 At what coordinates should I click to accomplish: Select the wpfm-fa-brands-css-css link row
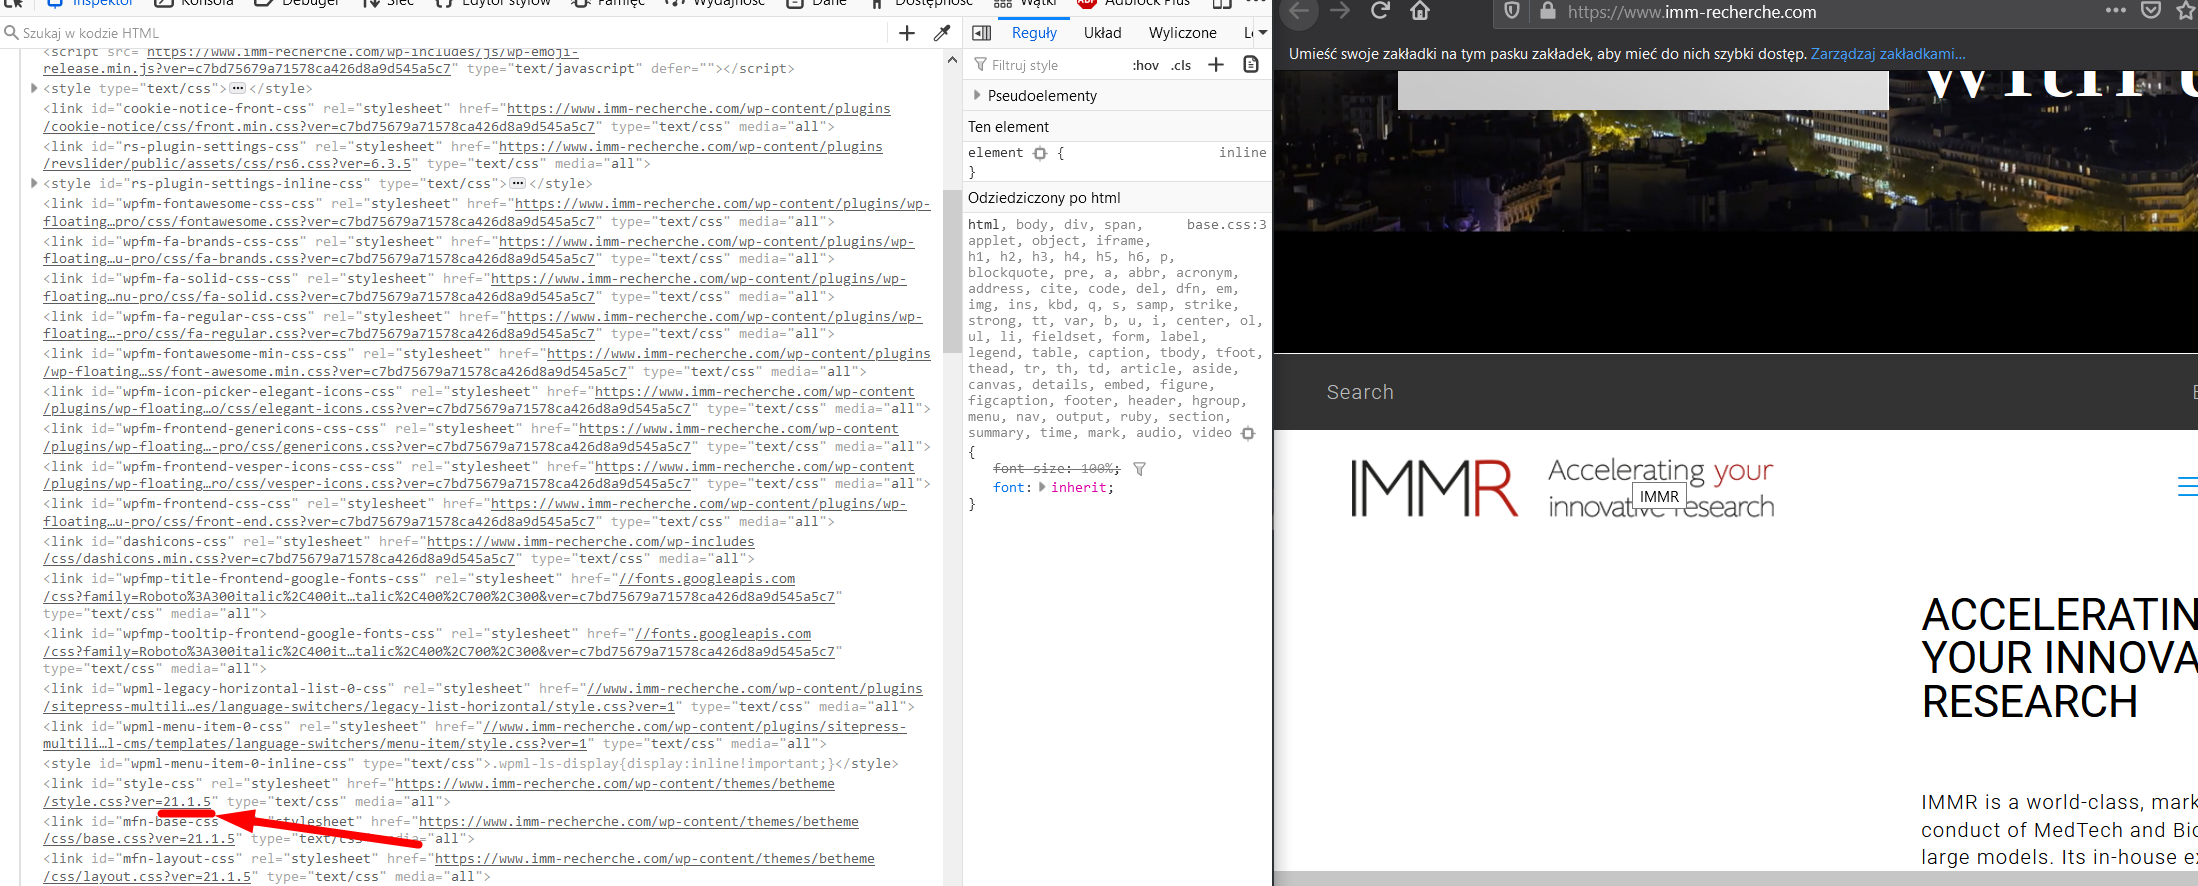(478, 250)
